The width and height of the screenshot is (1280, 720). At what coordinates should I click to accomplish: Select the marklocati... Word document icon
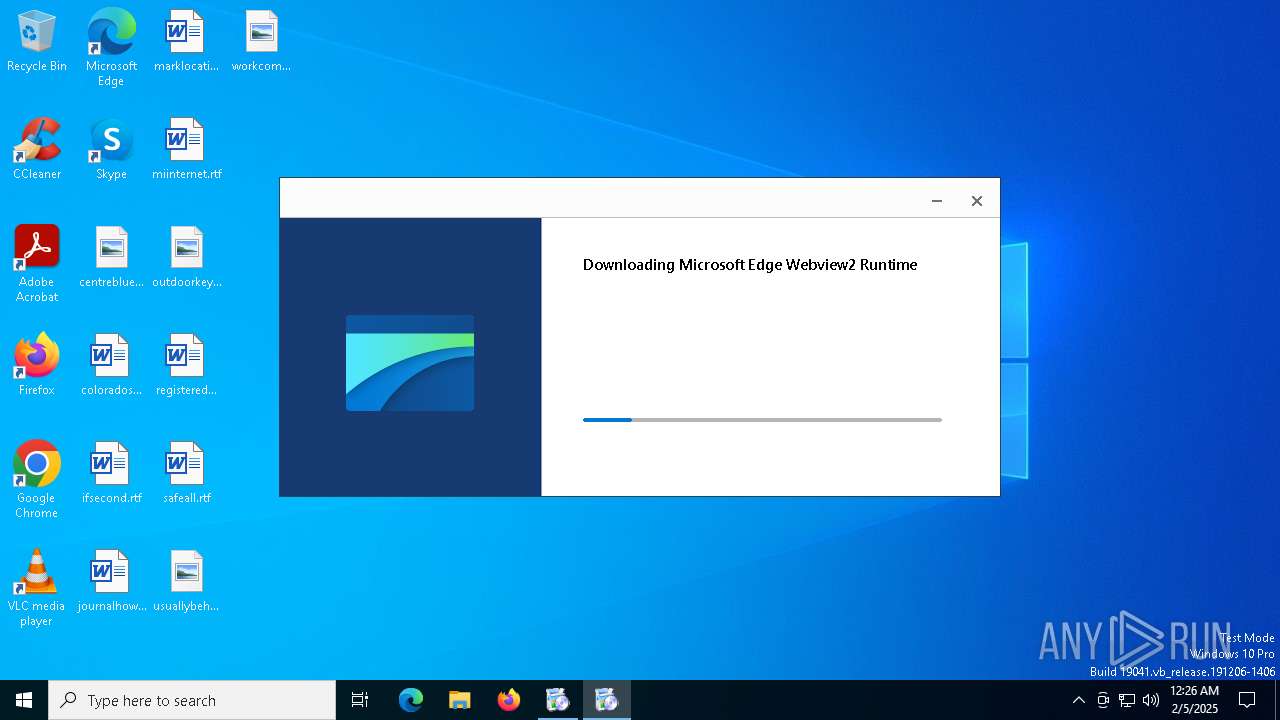click(x=186, y=42)
